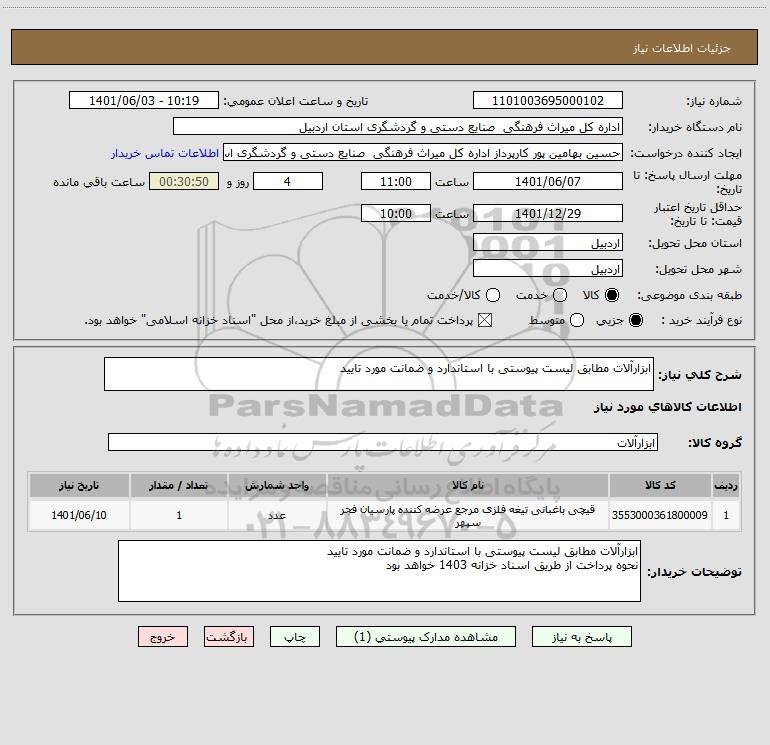Click the ردیف column header

point(726,485)
